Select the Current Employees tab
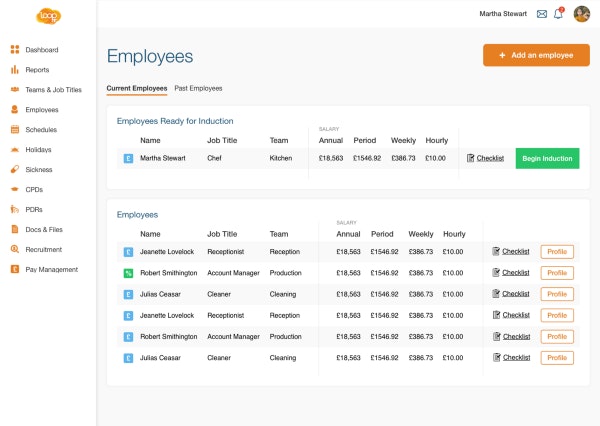Image resolution: width=600 pixels, height=426 pixels. click(x=137, y=88)
